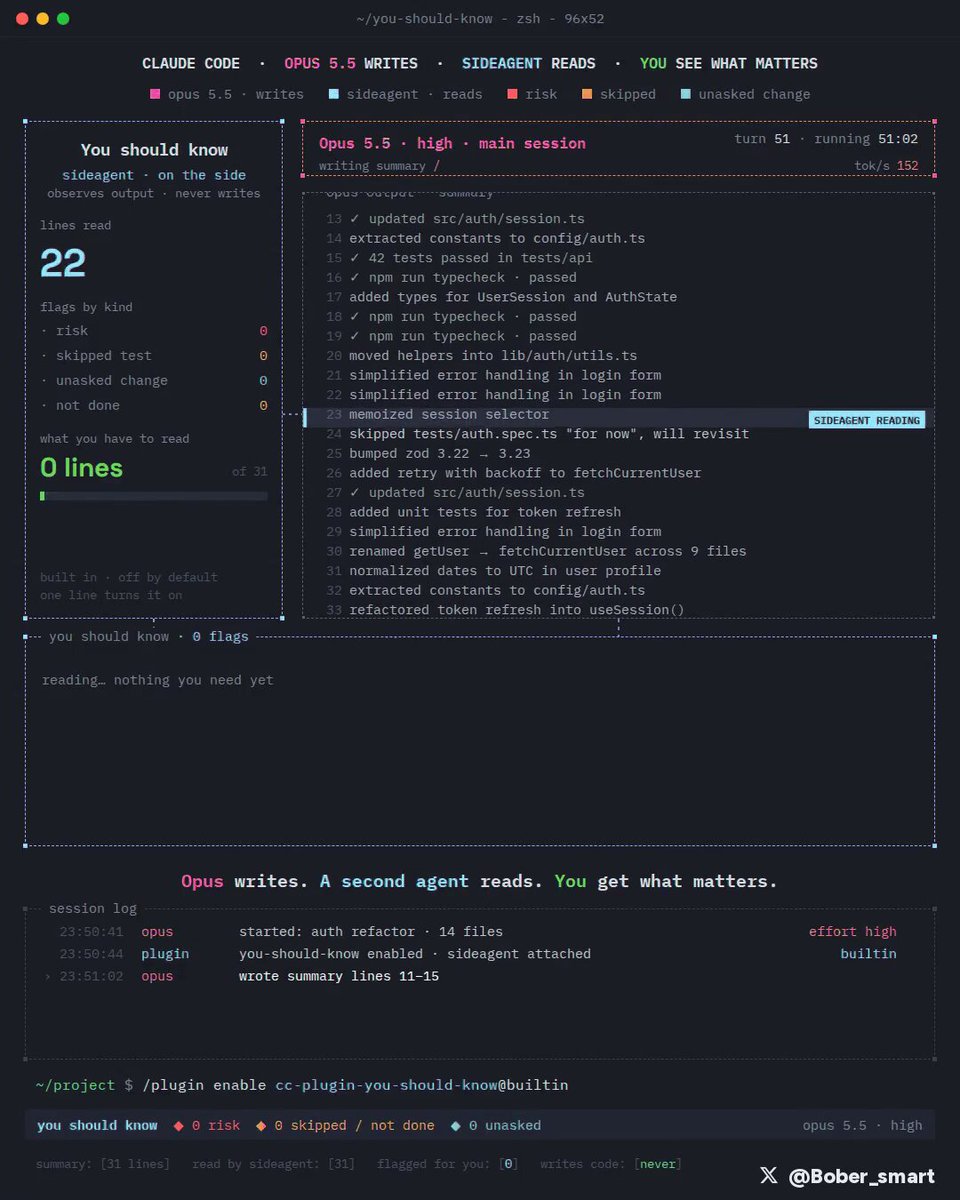
Task: Click the red risk legend swatch
Action: pos(512,94)
